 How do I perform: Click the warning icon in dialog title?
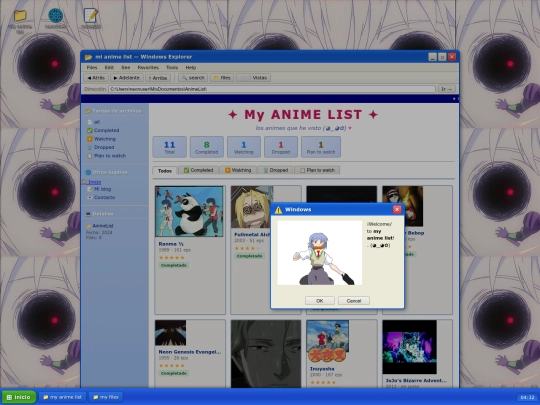click(278, 210)
